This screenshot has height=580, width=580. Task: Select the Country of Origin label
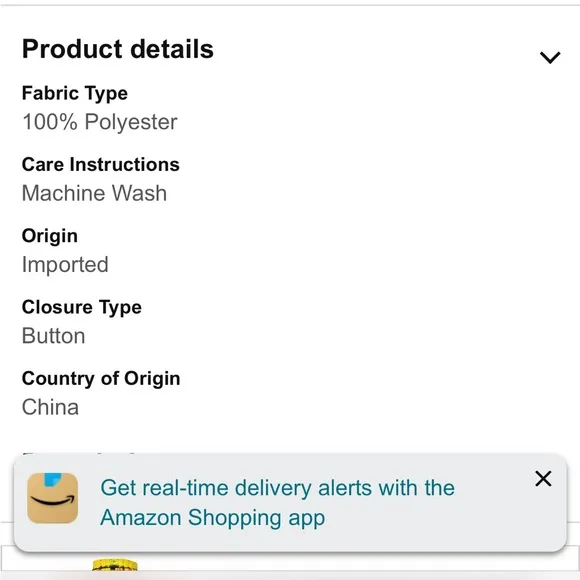coord(101,379)
